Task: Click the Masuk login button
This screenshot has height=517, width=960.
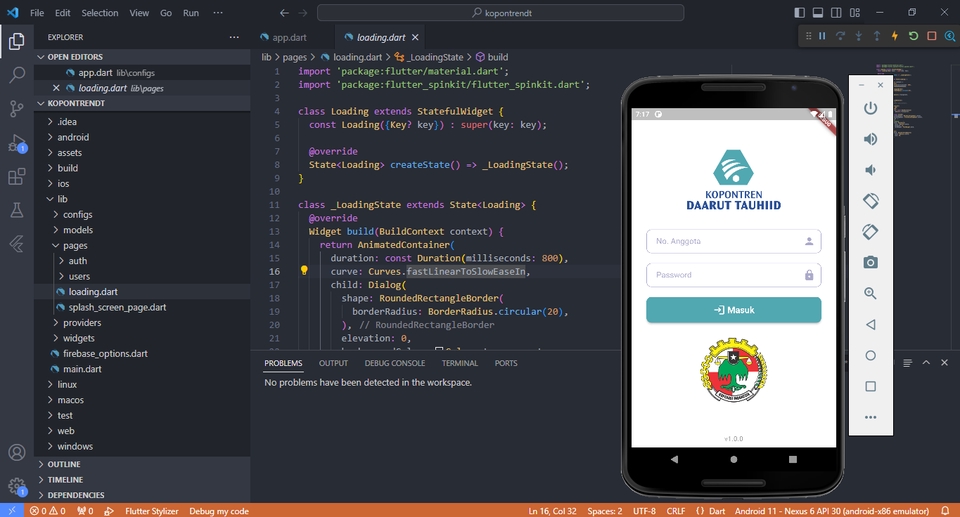Action: pyautogui.click(x=733, y=310)
